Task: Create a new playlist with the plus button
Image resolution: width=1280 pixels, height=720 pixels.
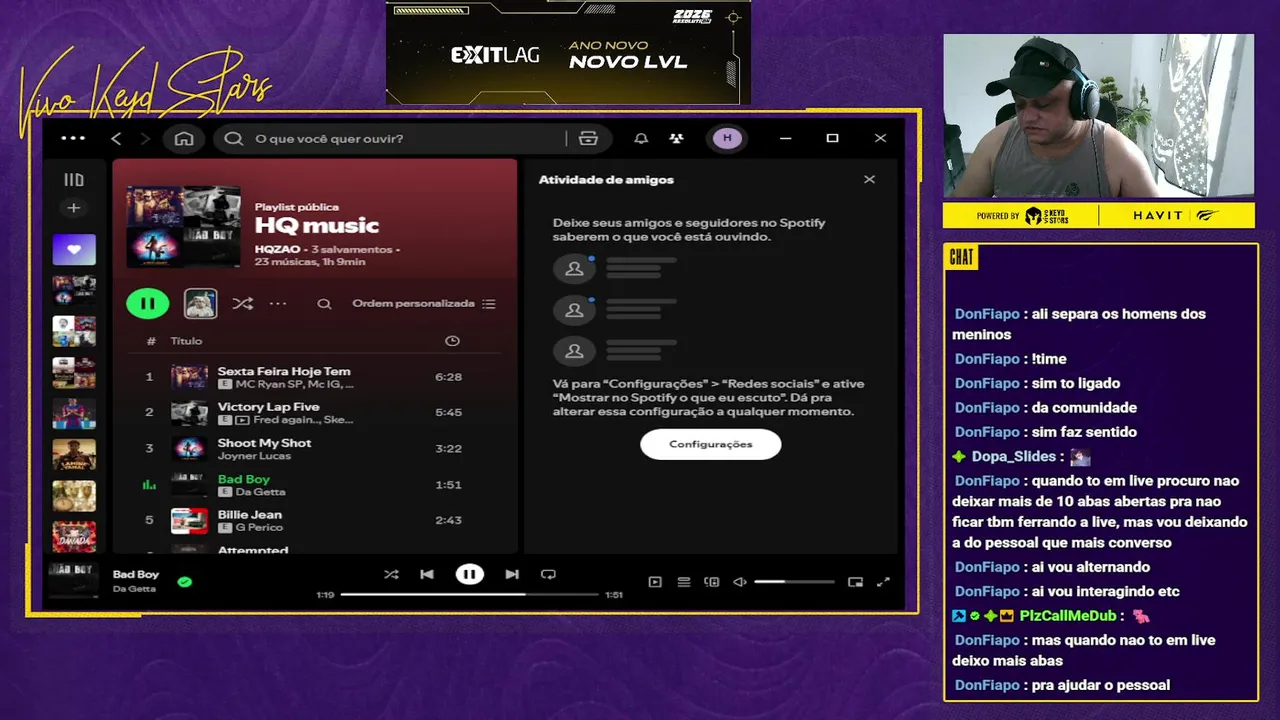Action: (73, 208)
